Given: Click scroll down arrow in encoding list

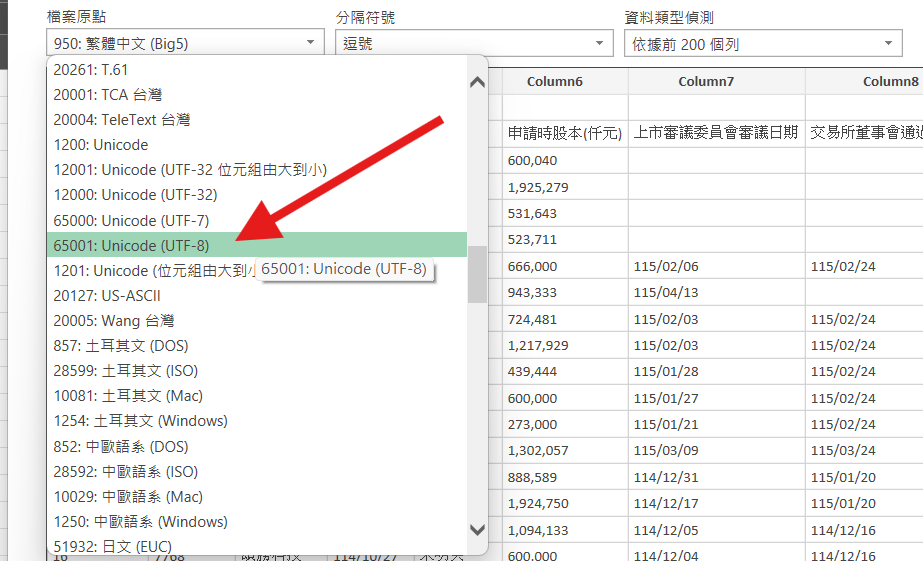Looking at the screenshot, I should click(x=477, y=530).
